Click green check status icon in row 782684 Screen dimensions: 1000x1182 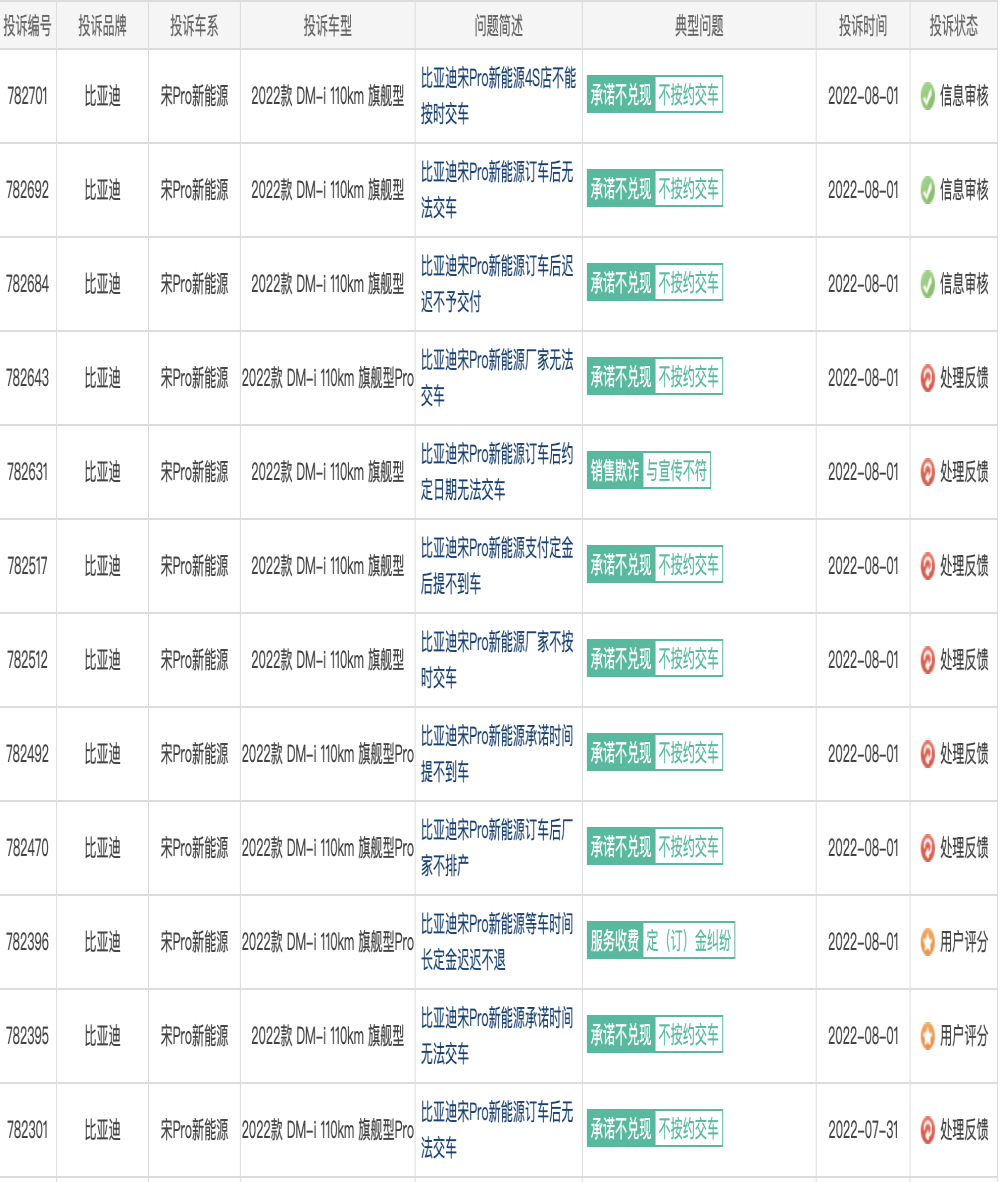point(928,284)
